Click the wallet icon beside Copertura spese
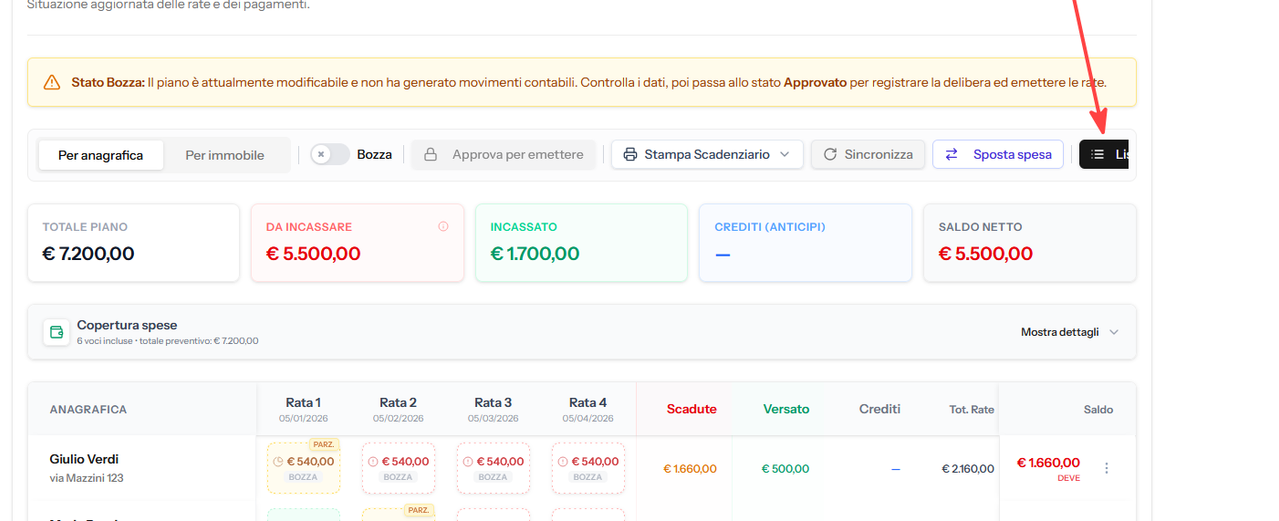The width and height of the screenshot is (1279, 521). click(x=56, y=332)
